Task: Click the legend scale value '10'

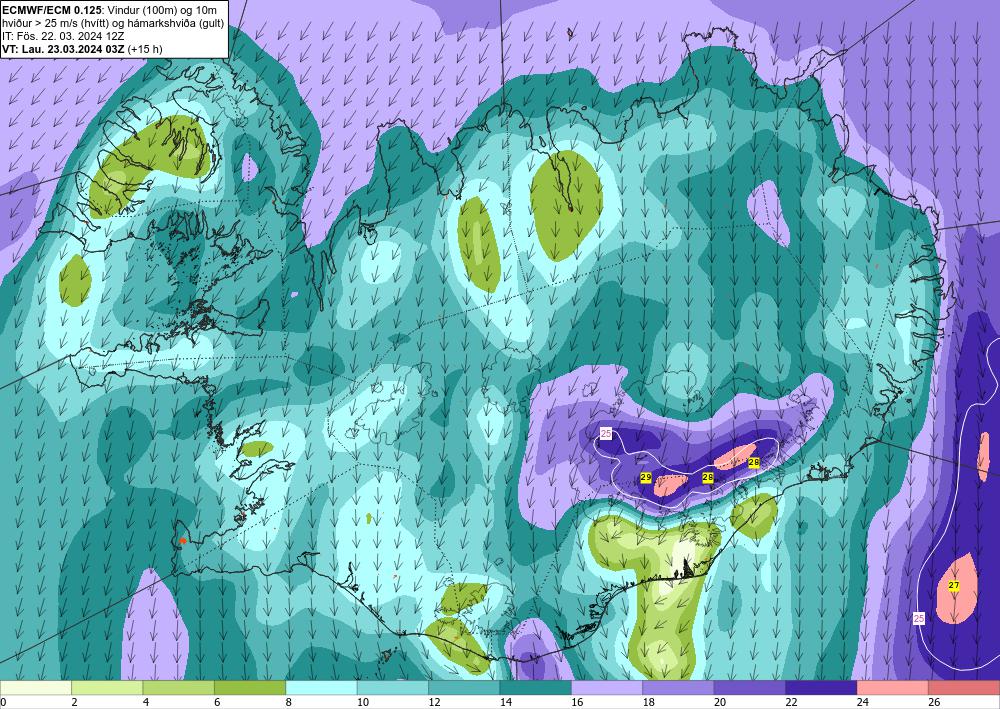Action: [363, 703]
